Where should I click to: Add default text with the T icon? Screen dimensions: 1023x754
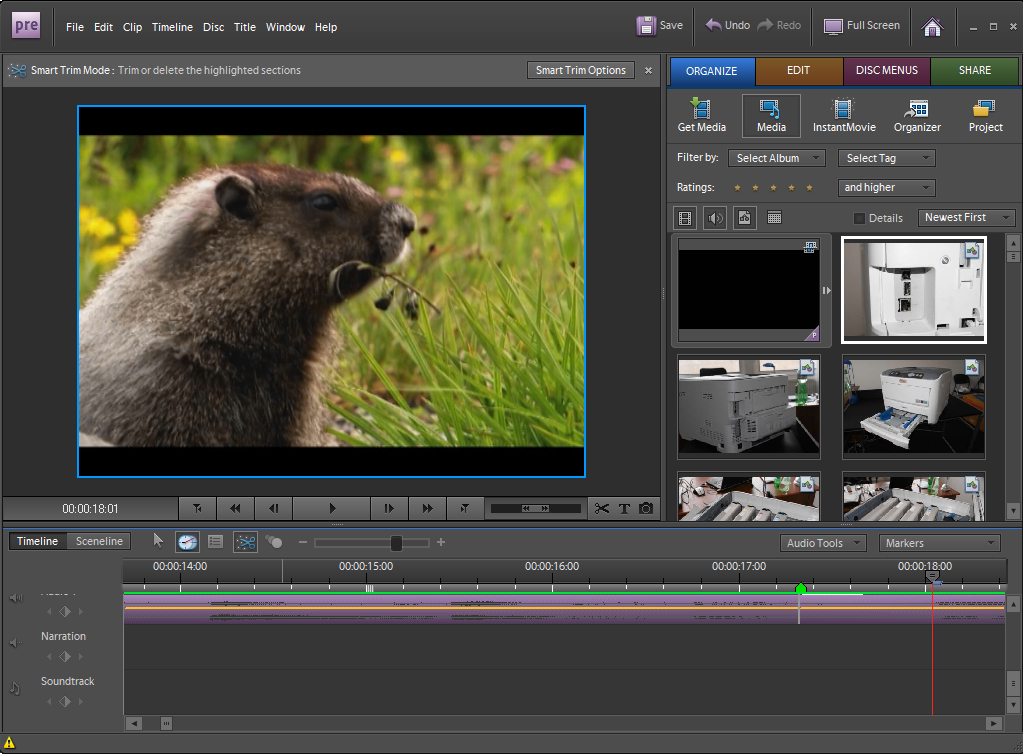[624, 509]
